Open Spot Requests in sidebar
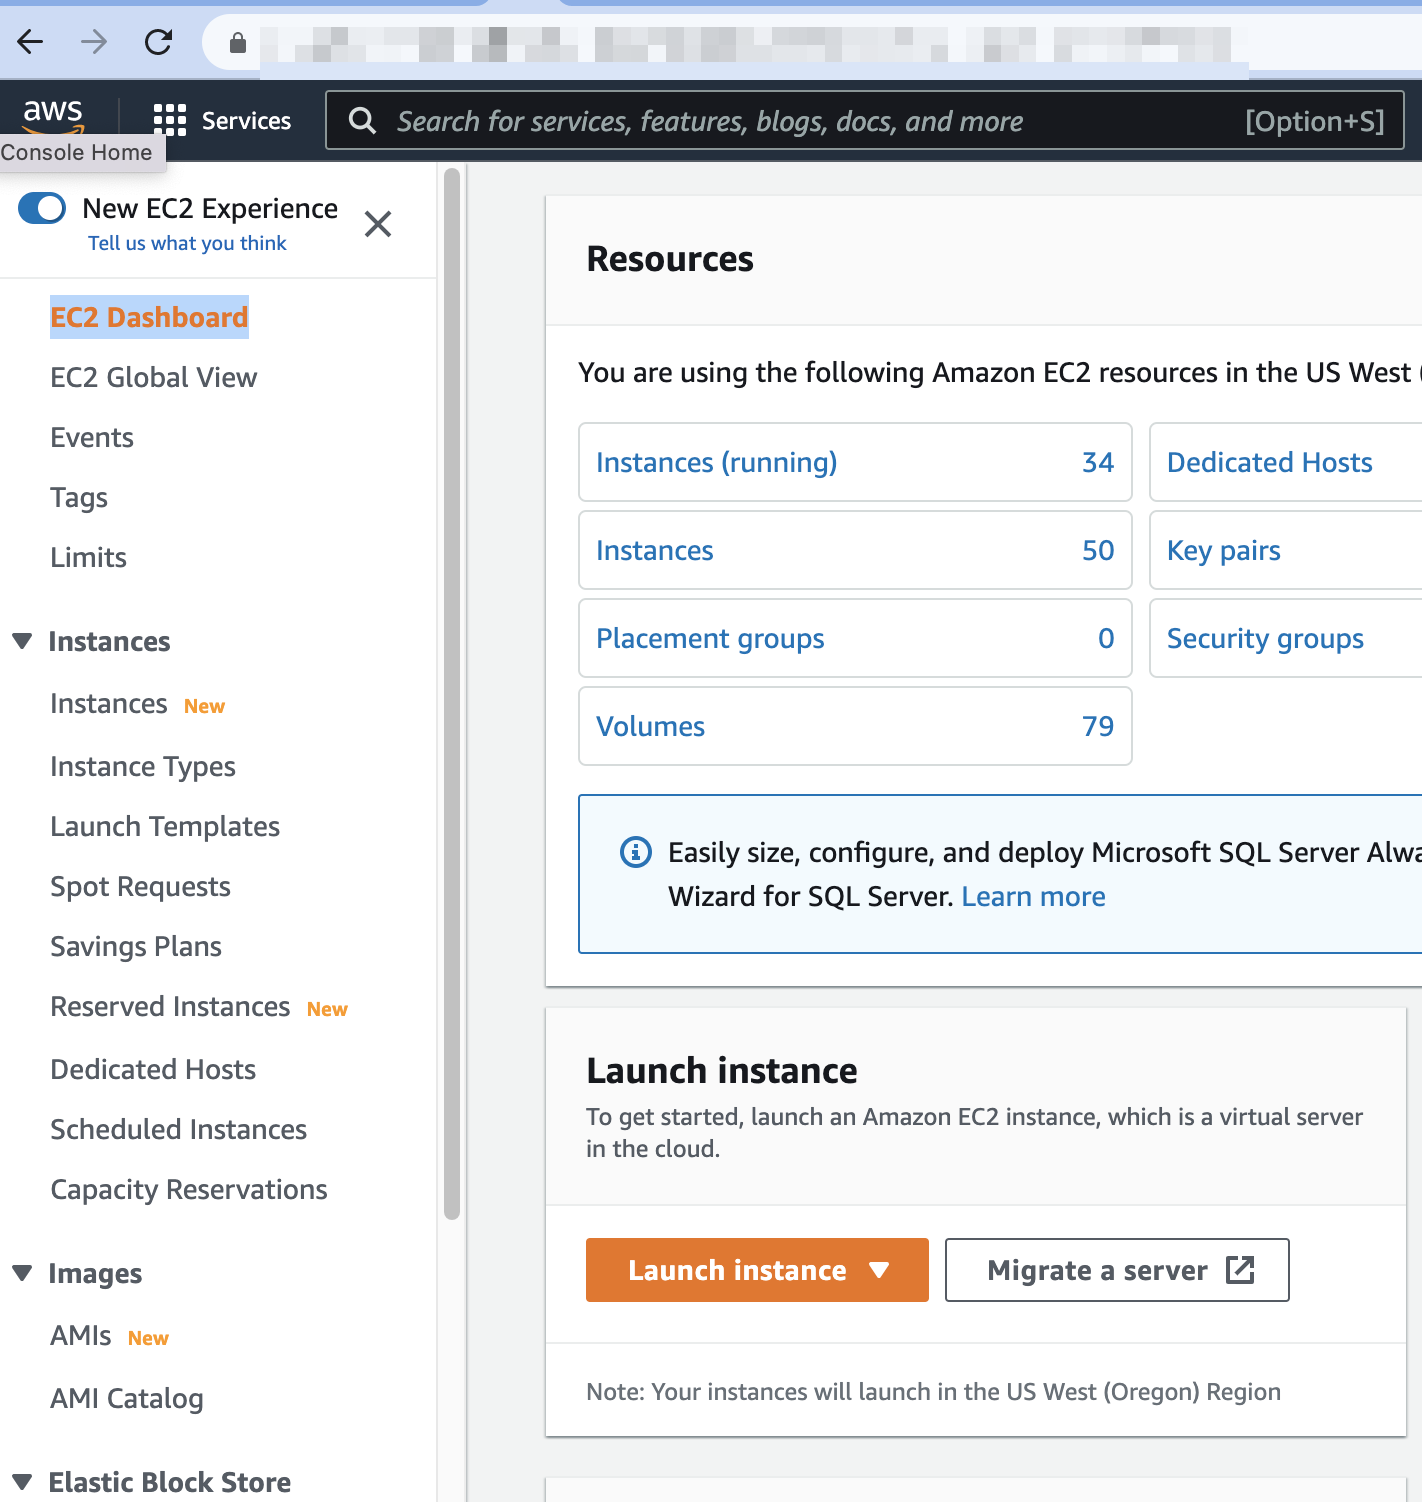The height and width of the screenshot is (1502, 1422). click(140, 886)
